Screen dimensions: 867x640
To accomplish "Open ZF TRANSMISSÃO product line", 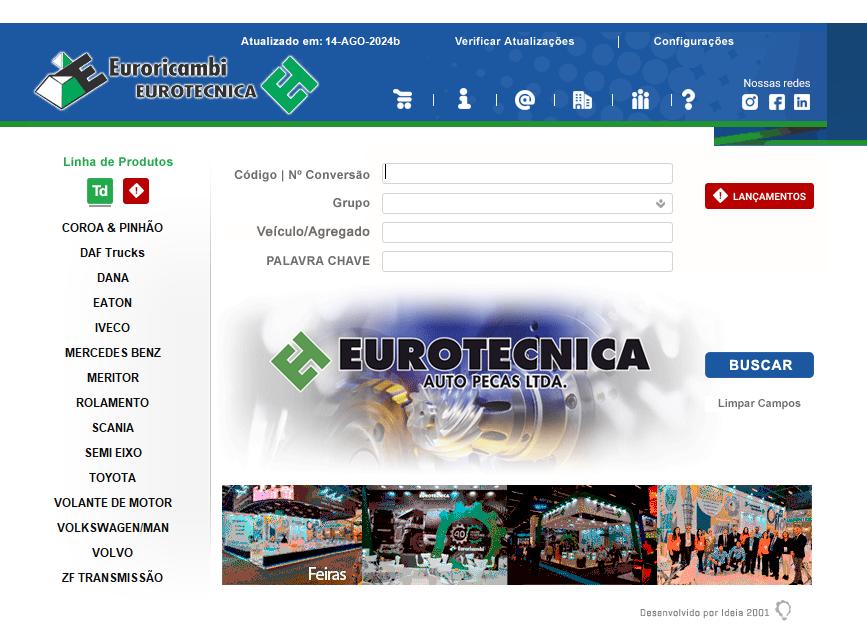I will point(112,577).
